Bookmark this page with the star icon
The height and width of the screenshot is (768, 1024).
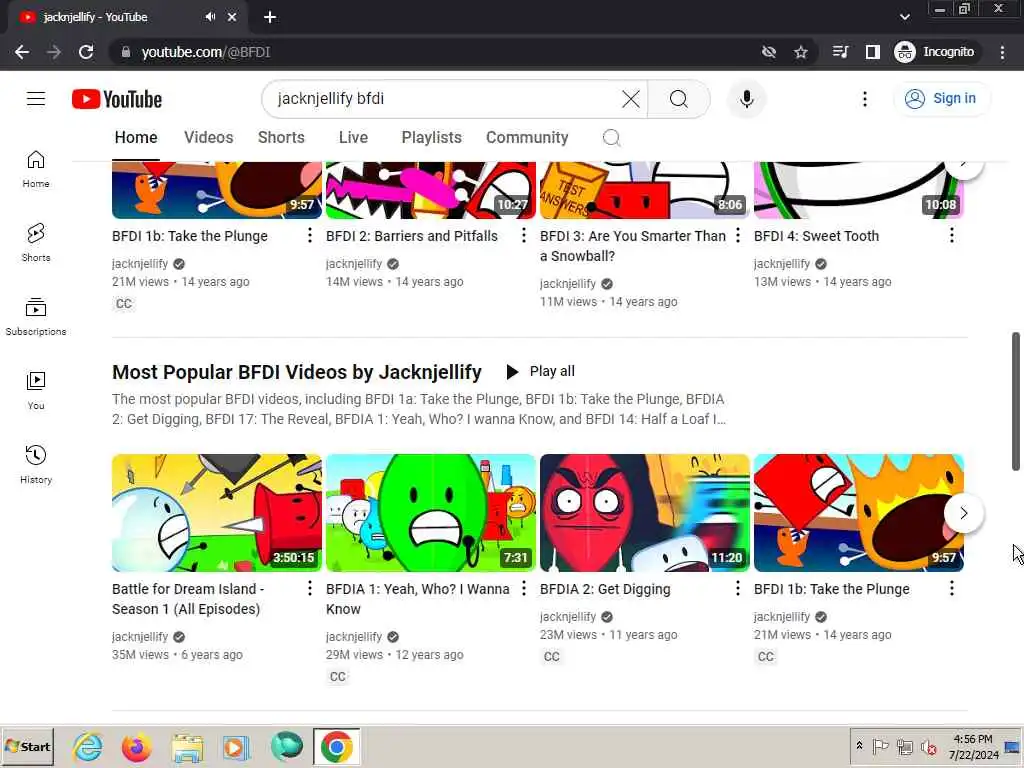pyautogui.click(x=801, y=52)
